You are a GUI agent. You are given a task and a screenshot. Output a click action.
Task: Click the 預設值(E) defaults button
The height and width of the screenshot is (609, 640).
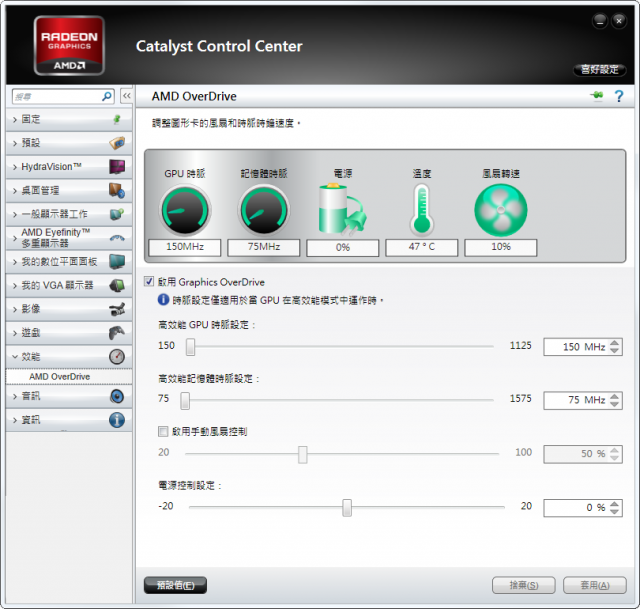click(x=176, y=585)
